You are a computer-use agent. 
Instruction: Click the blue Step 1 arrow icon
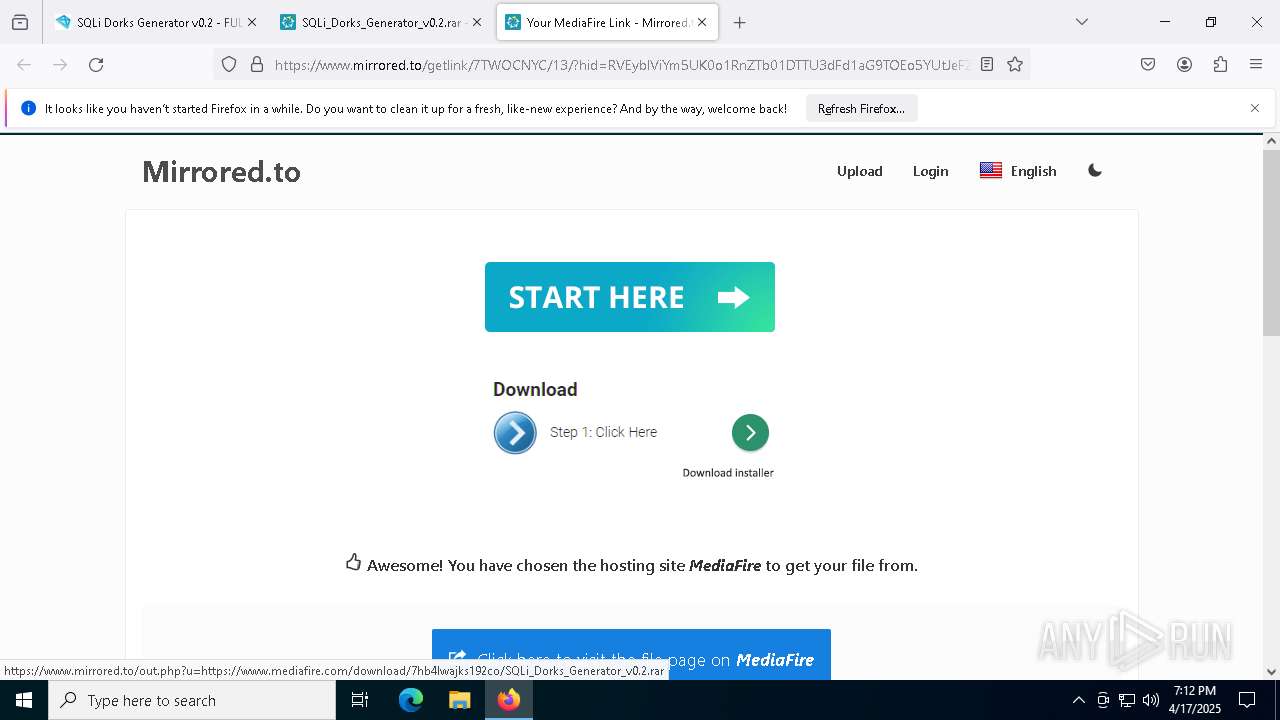pyautogui.click(x=515, y=433)
